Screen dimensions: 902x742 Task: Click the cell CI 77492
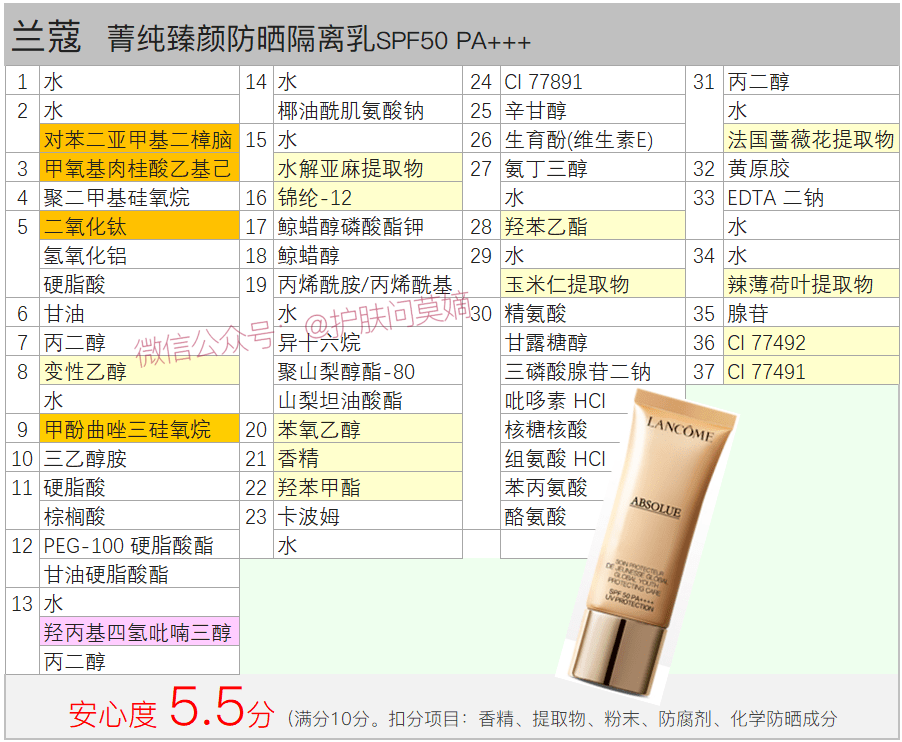point(811,342)
